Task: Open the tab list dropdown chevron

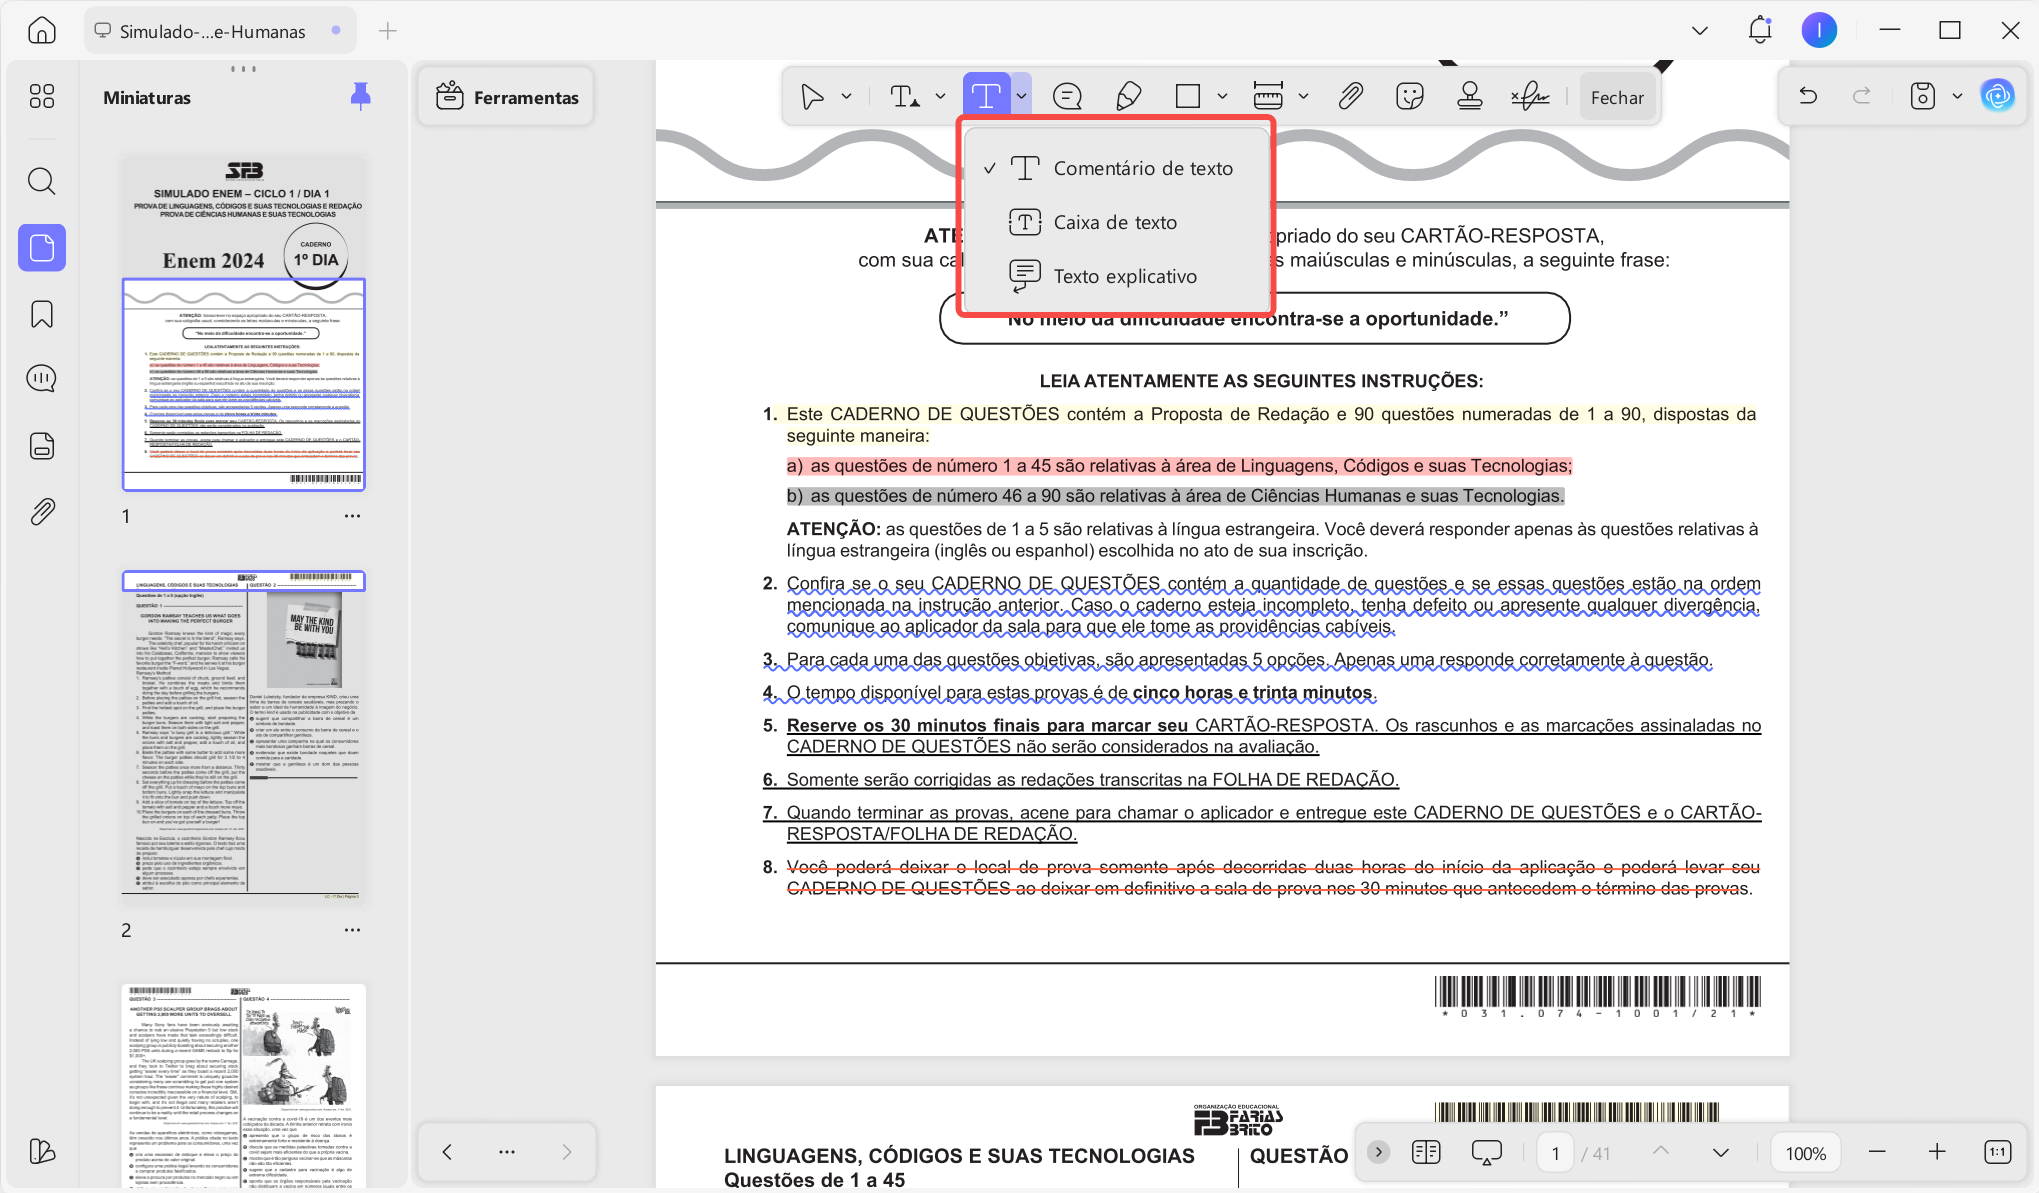Action: pos(1699,31)
